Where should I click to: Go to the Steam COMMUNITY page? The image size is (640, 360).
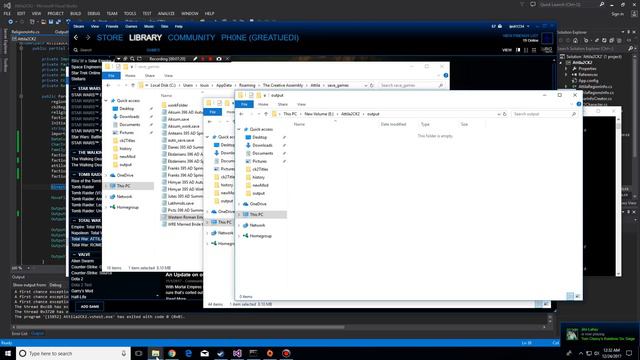click(x=191, y=38)
